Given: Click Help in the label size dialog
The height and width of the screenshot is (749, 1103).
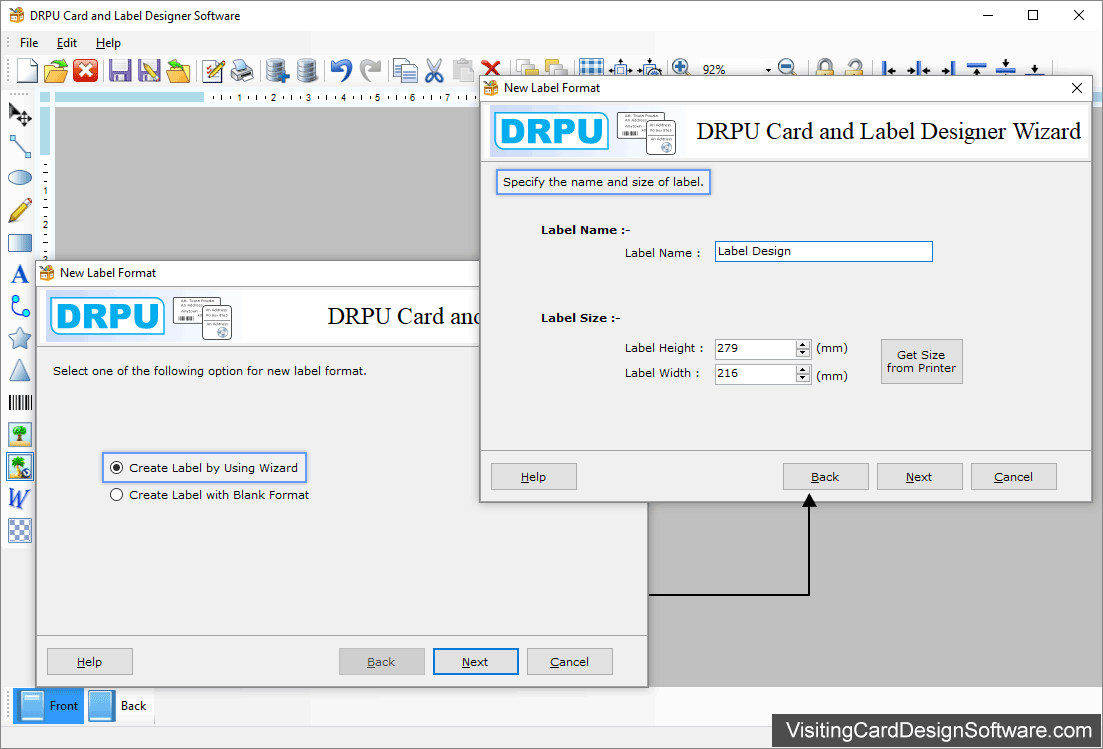Looking at the screenshot, I should point(533,477).
